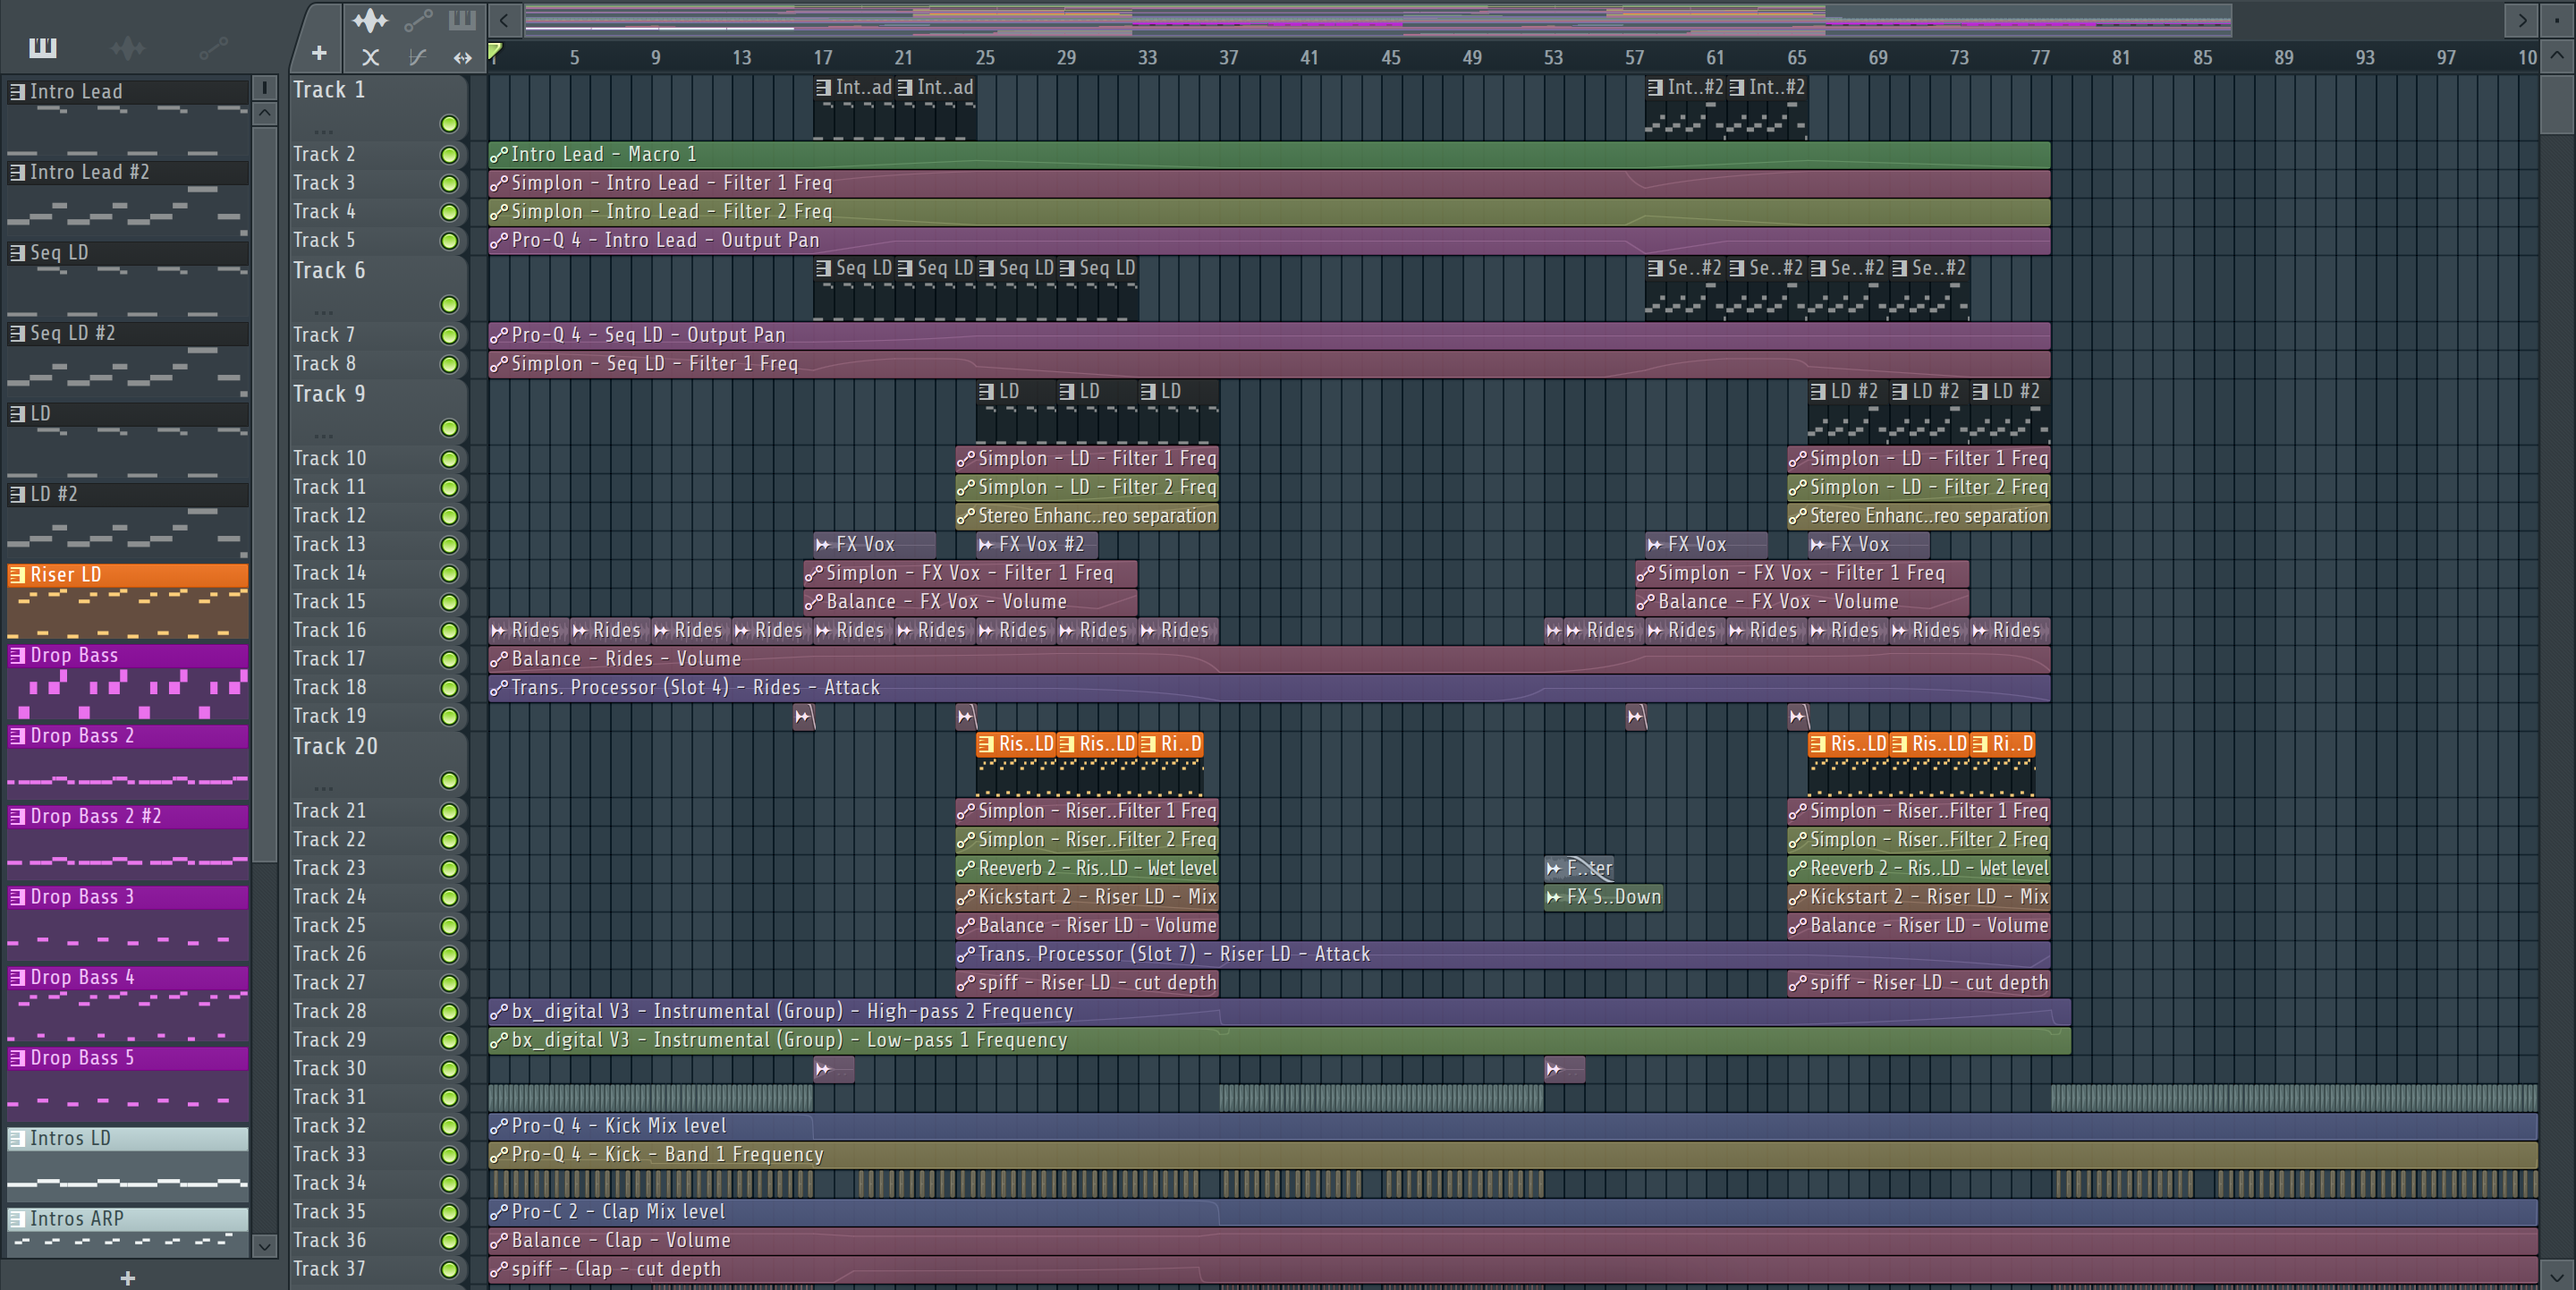Open clip menu of Balance - Rides - Volume
Image resolution: width=2576 pixels, height=1290 pixels.
[499, 660]
